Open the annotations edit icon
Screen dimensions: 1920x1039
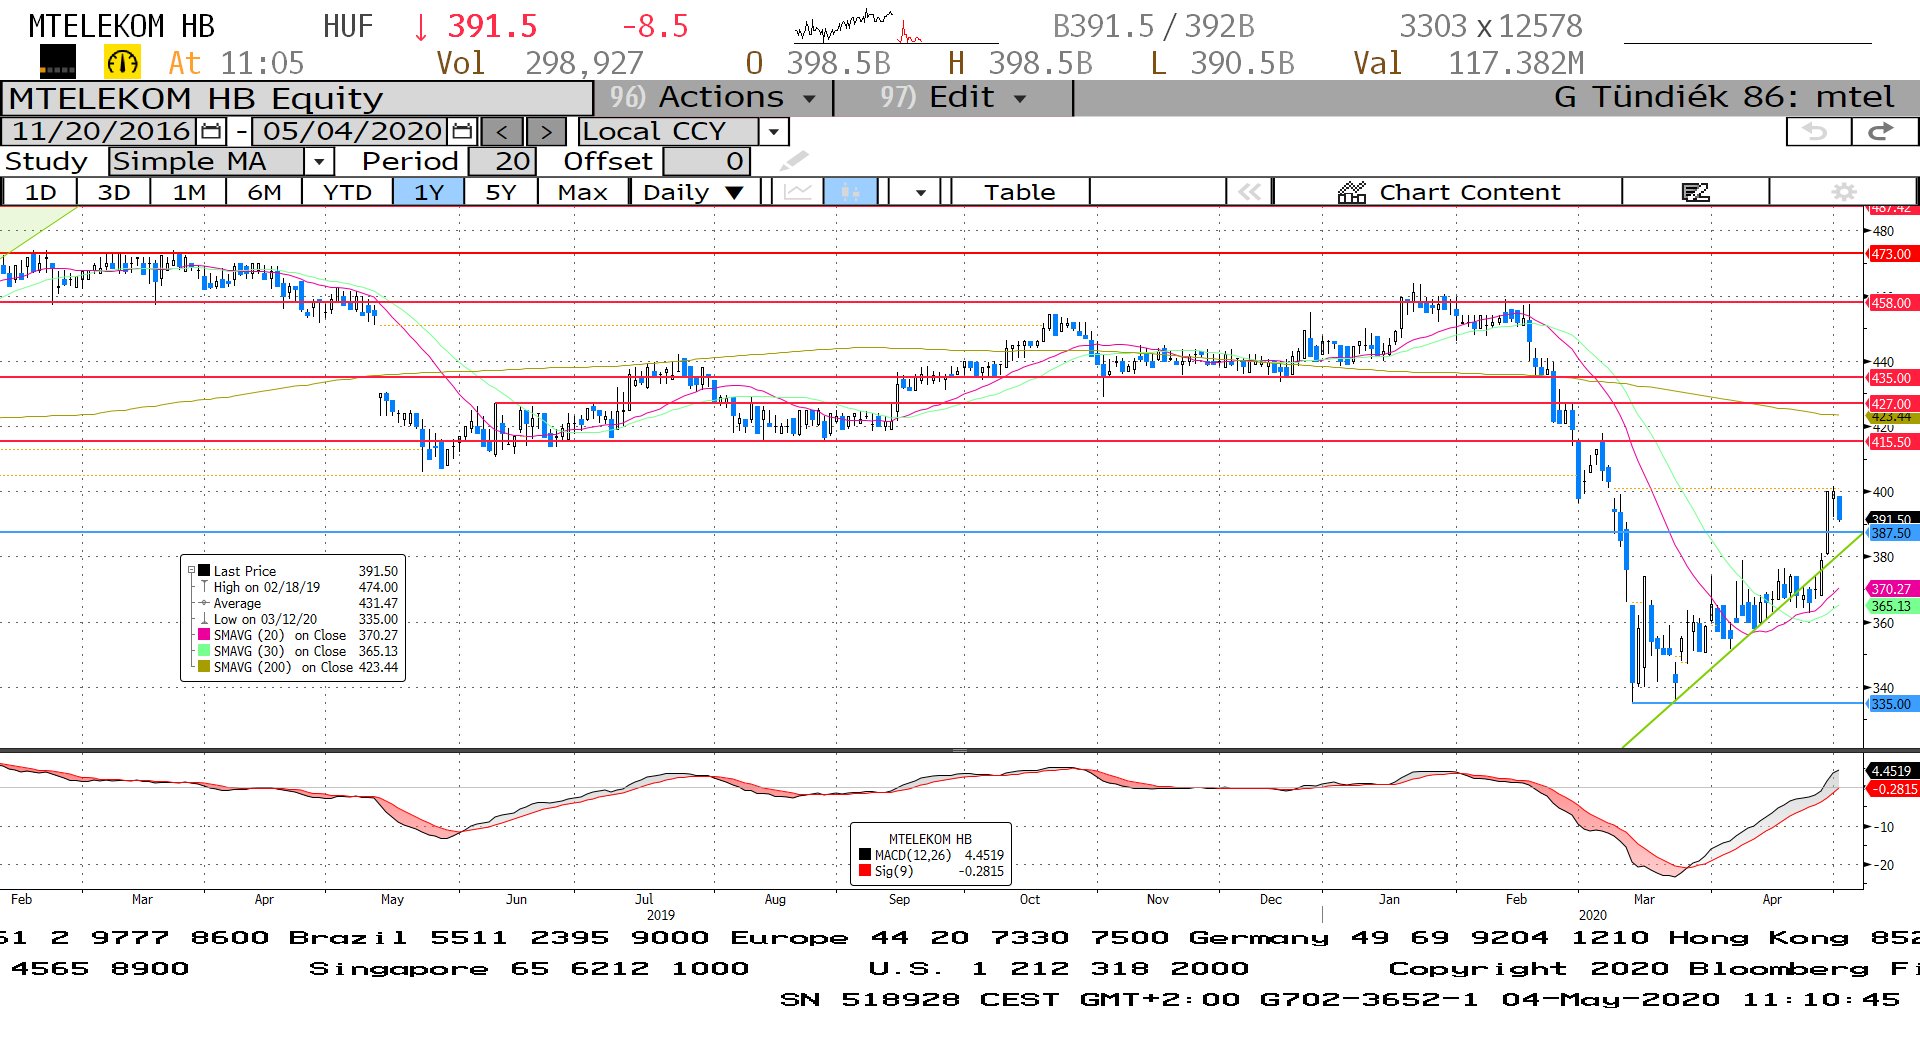click(x=1695, y=191)
